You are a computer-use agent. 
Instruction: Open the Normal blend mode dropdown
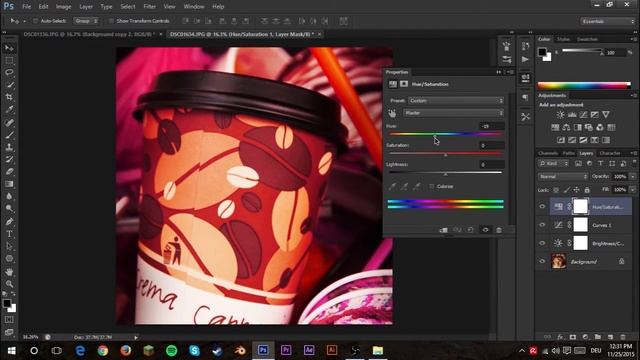(x=563, y=177)
